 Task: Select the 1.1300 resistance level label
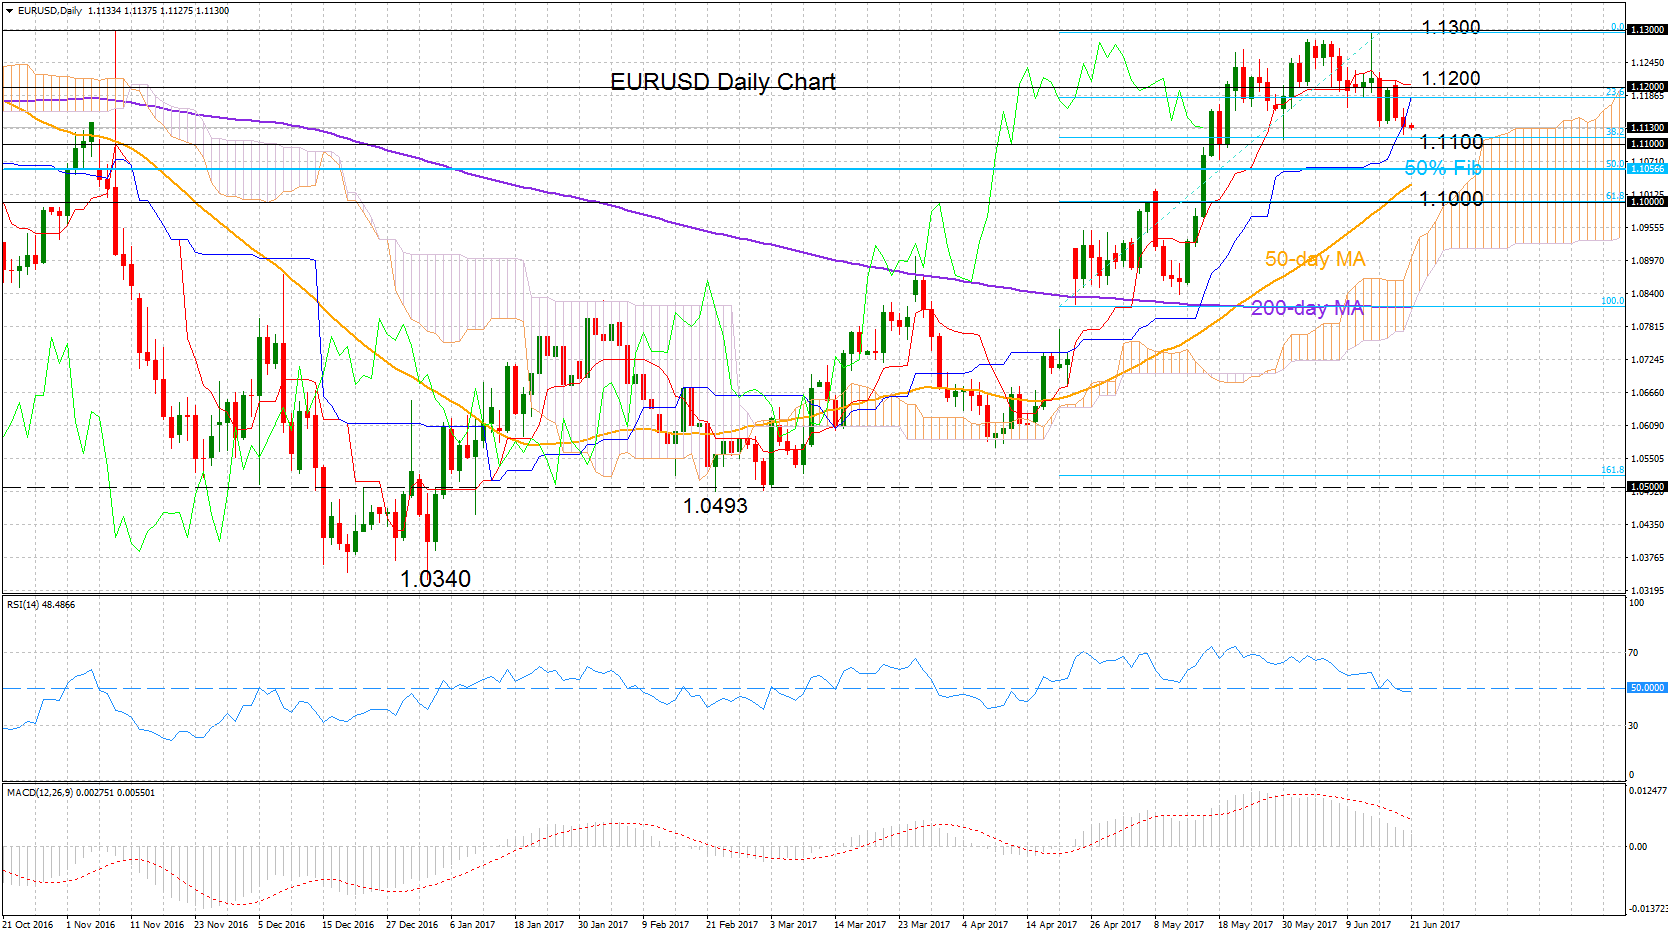tap(1451, 27)
